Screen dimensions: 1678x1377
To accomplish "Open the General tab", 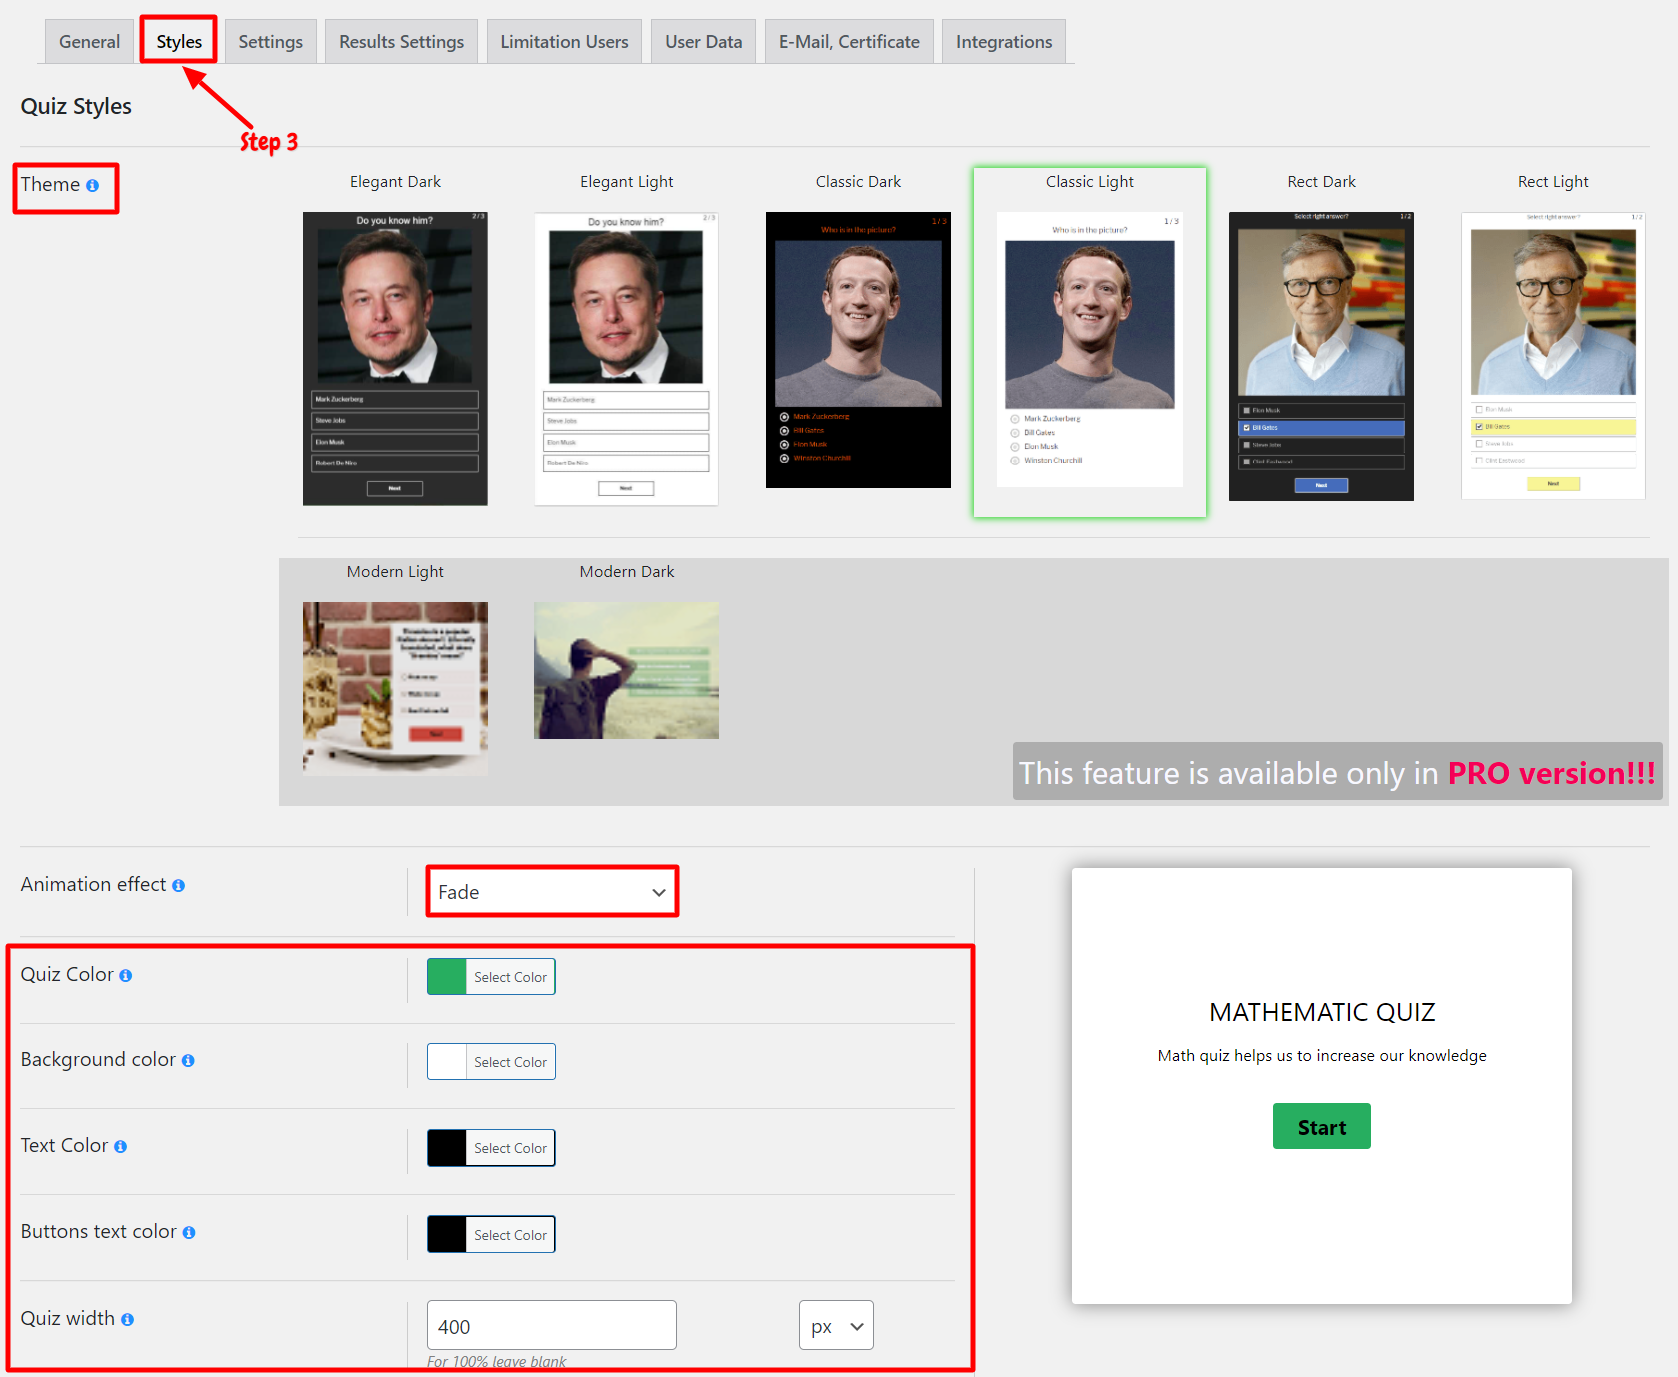I will point(89,42).
